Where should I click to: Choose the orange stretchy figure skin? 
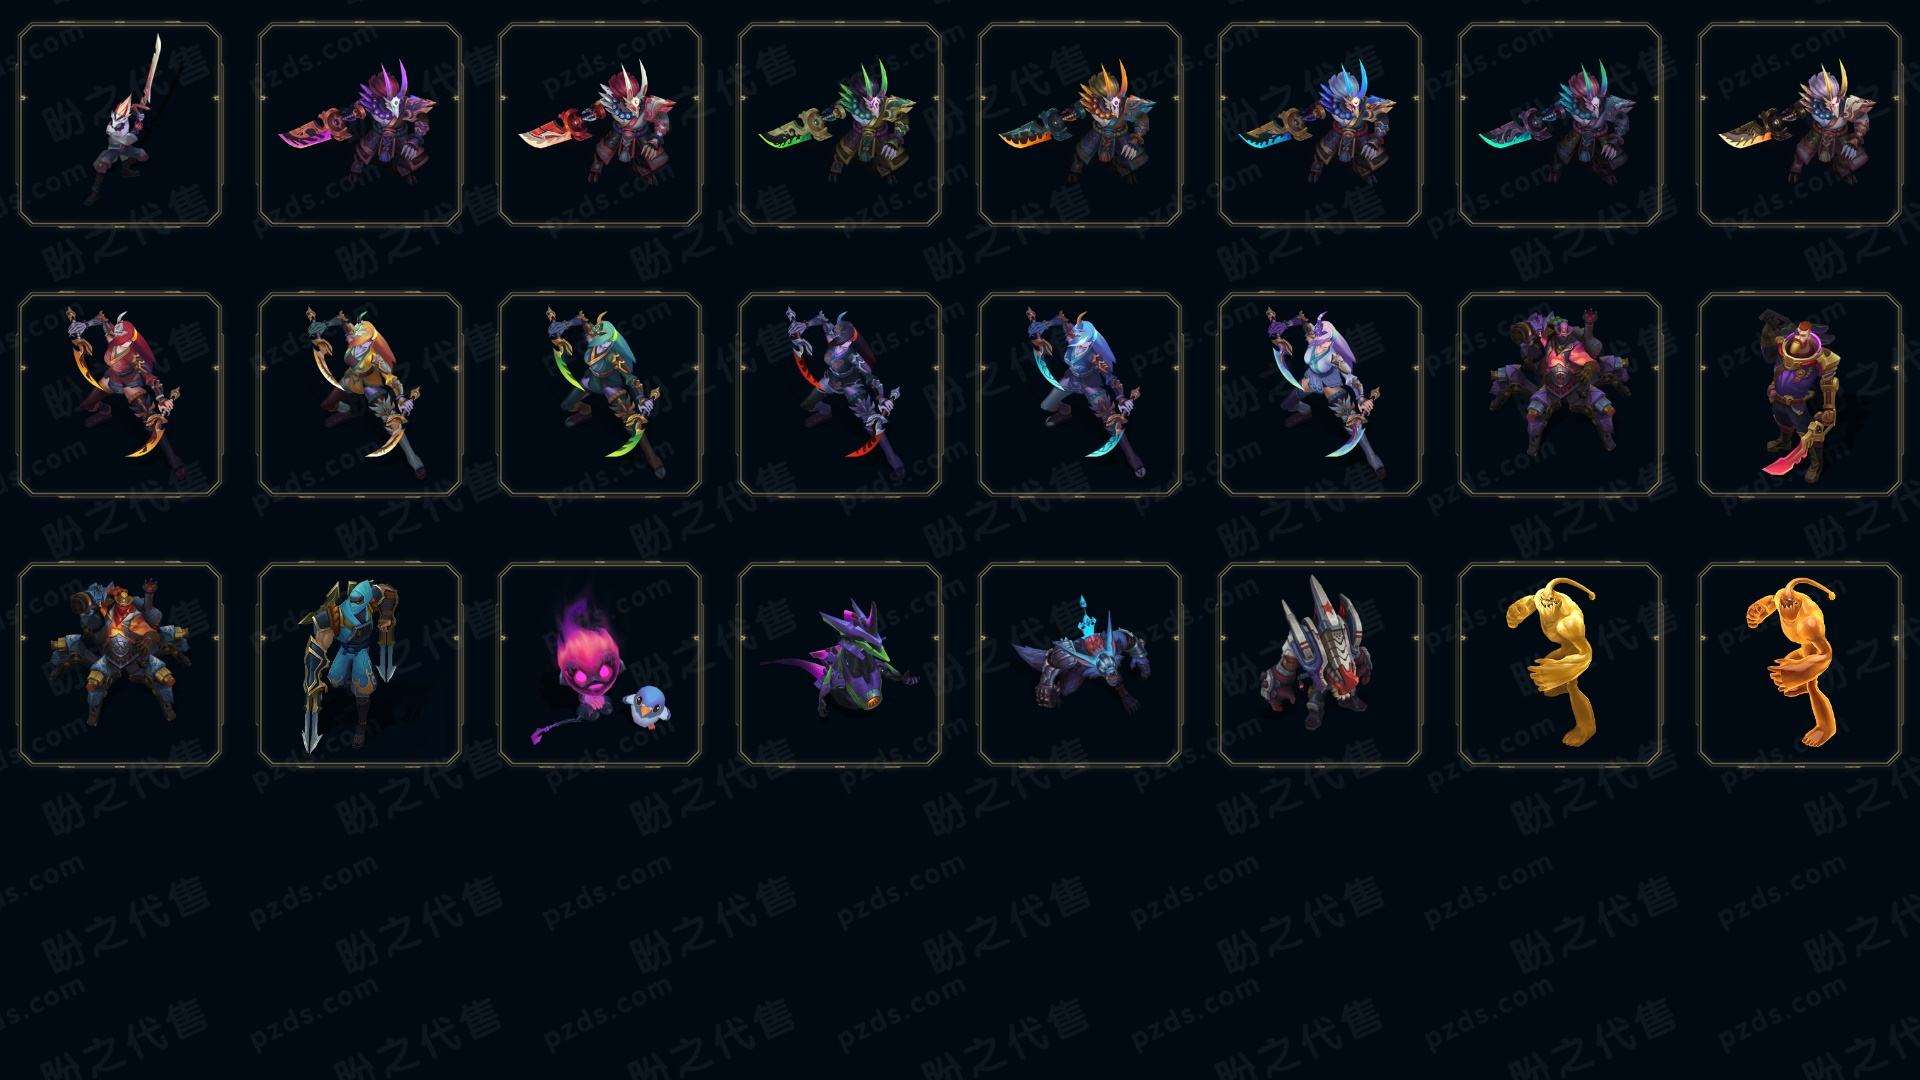[x=1800, y=664]
